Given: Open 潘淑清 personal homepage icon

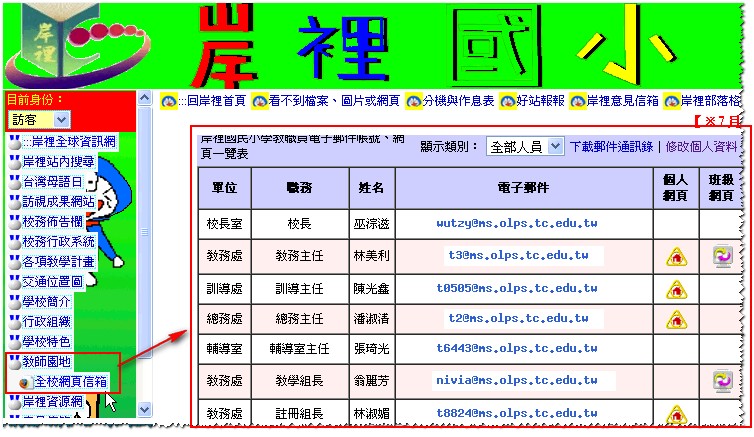Looking at the screenshot, I should [x=676, y=319].
